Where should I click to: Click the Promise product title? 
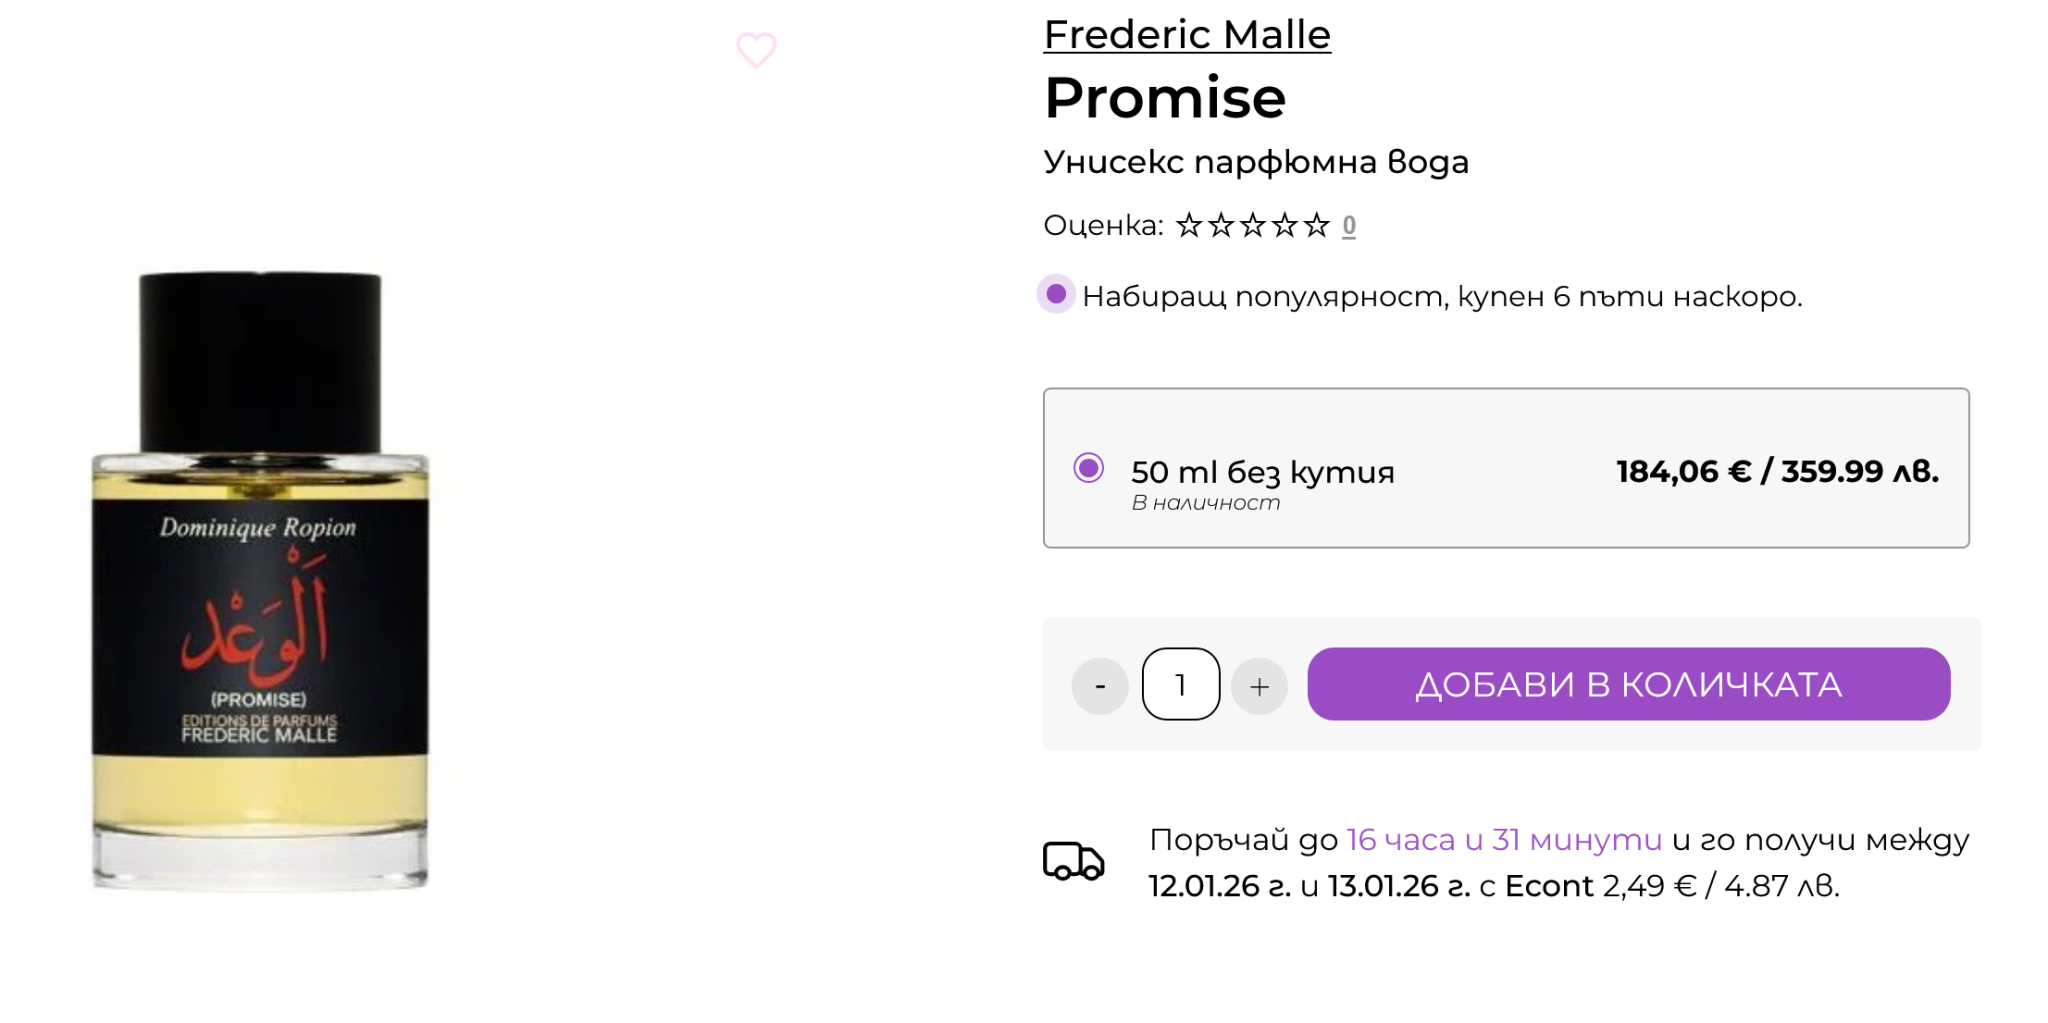[x=1165, y=98]
